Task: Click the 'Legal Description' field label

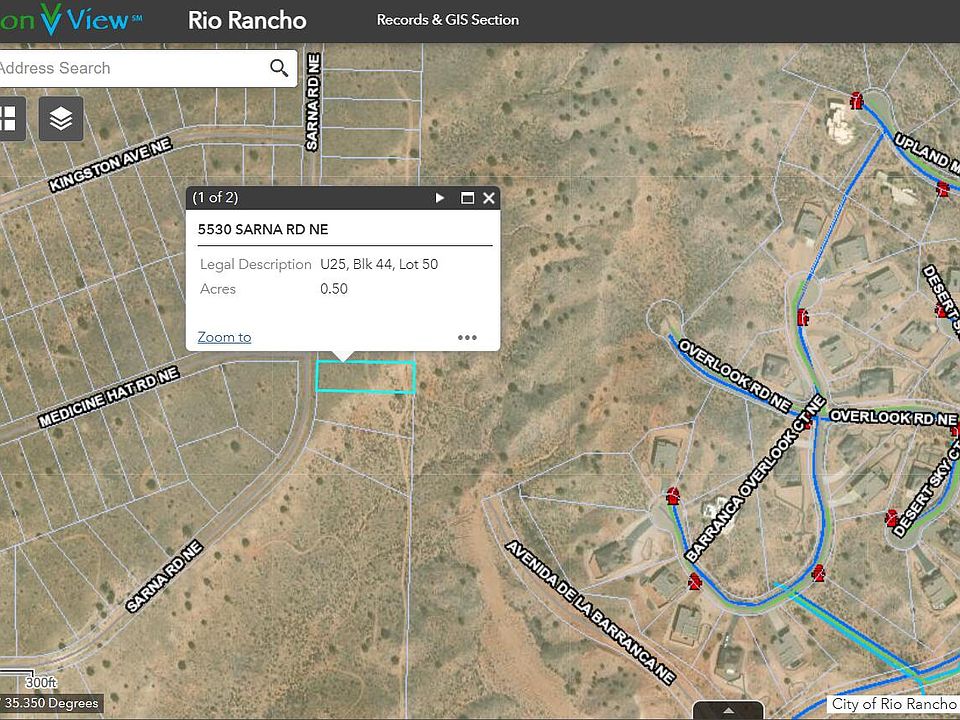Action: coord(256,264)
